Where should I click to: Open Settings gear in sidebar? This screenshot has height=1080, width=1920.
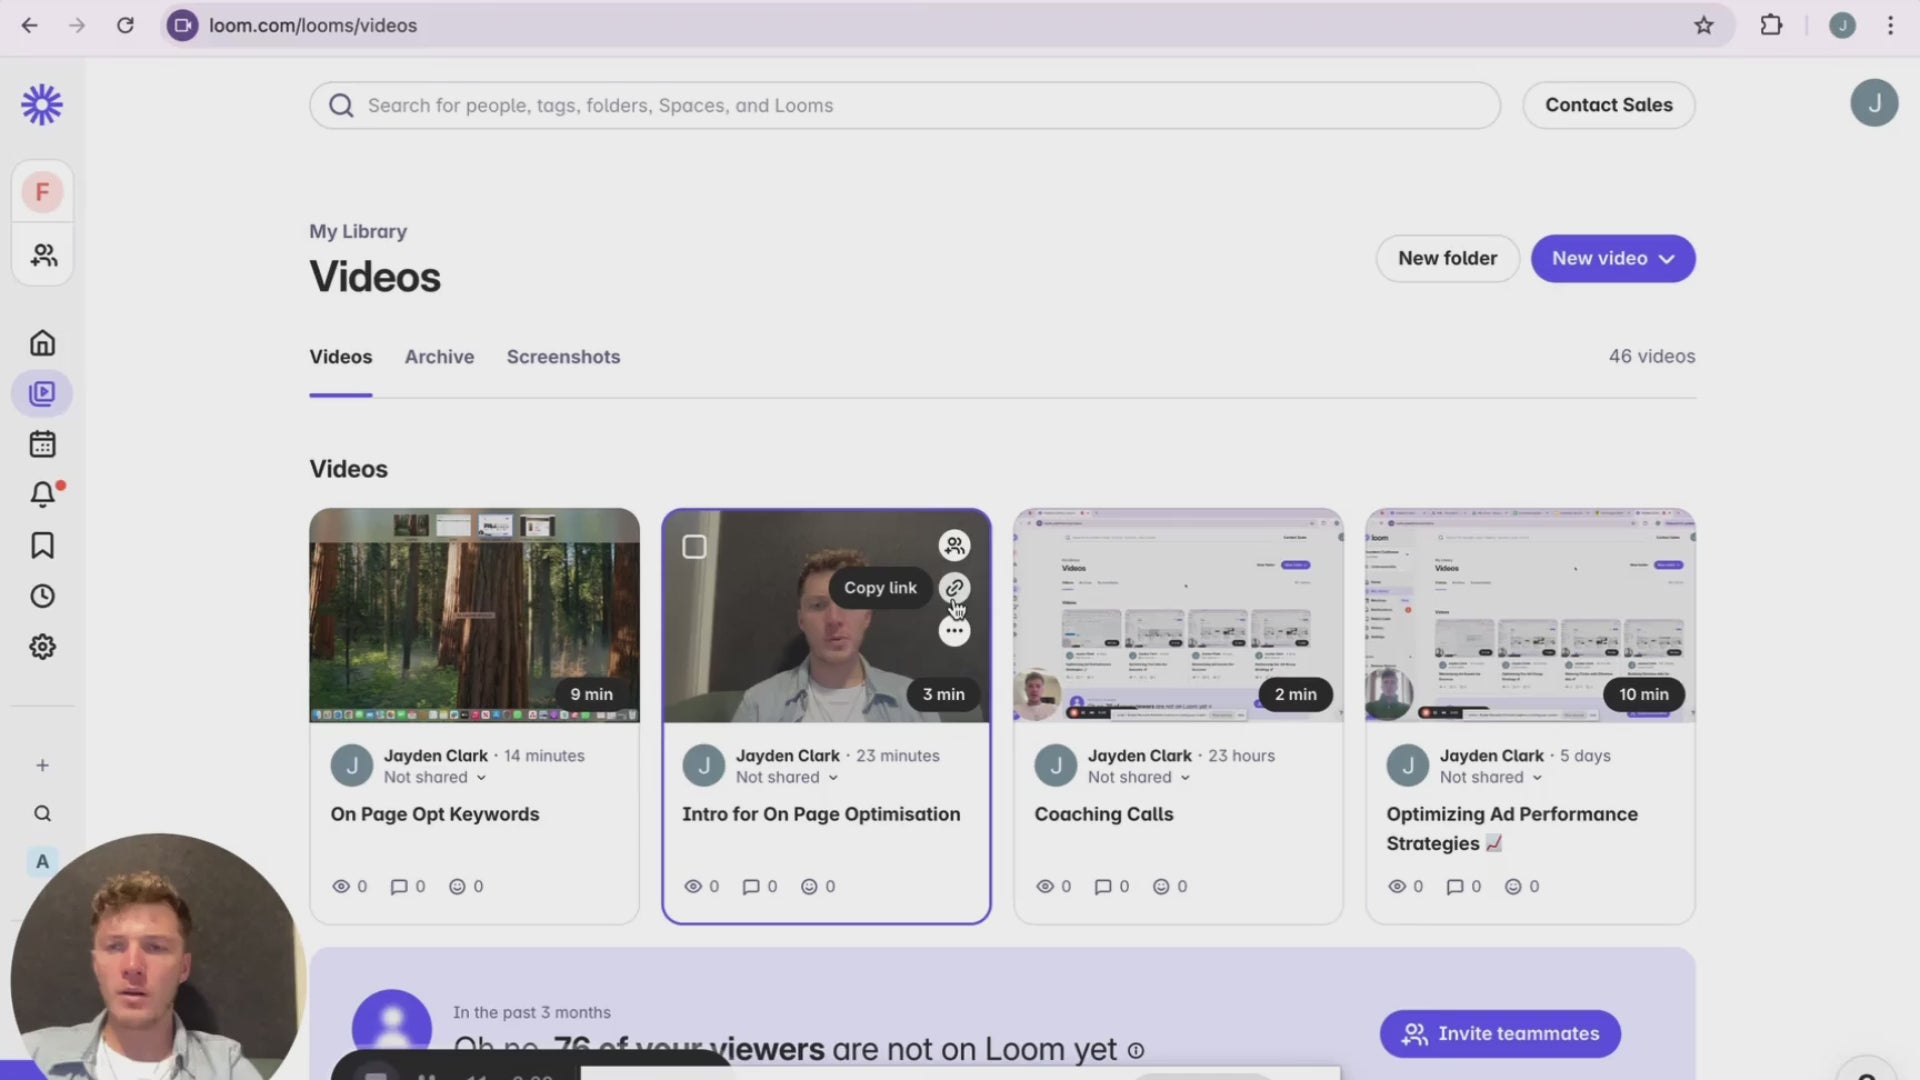click(42, 647)
